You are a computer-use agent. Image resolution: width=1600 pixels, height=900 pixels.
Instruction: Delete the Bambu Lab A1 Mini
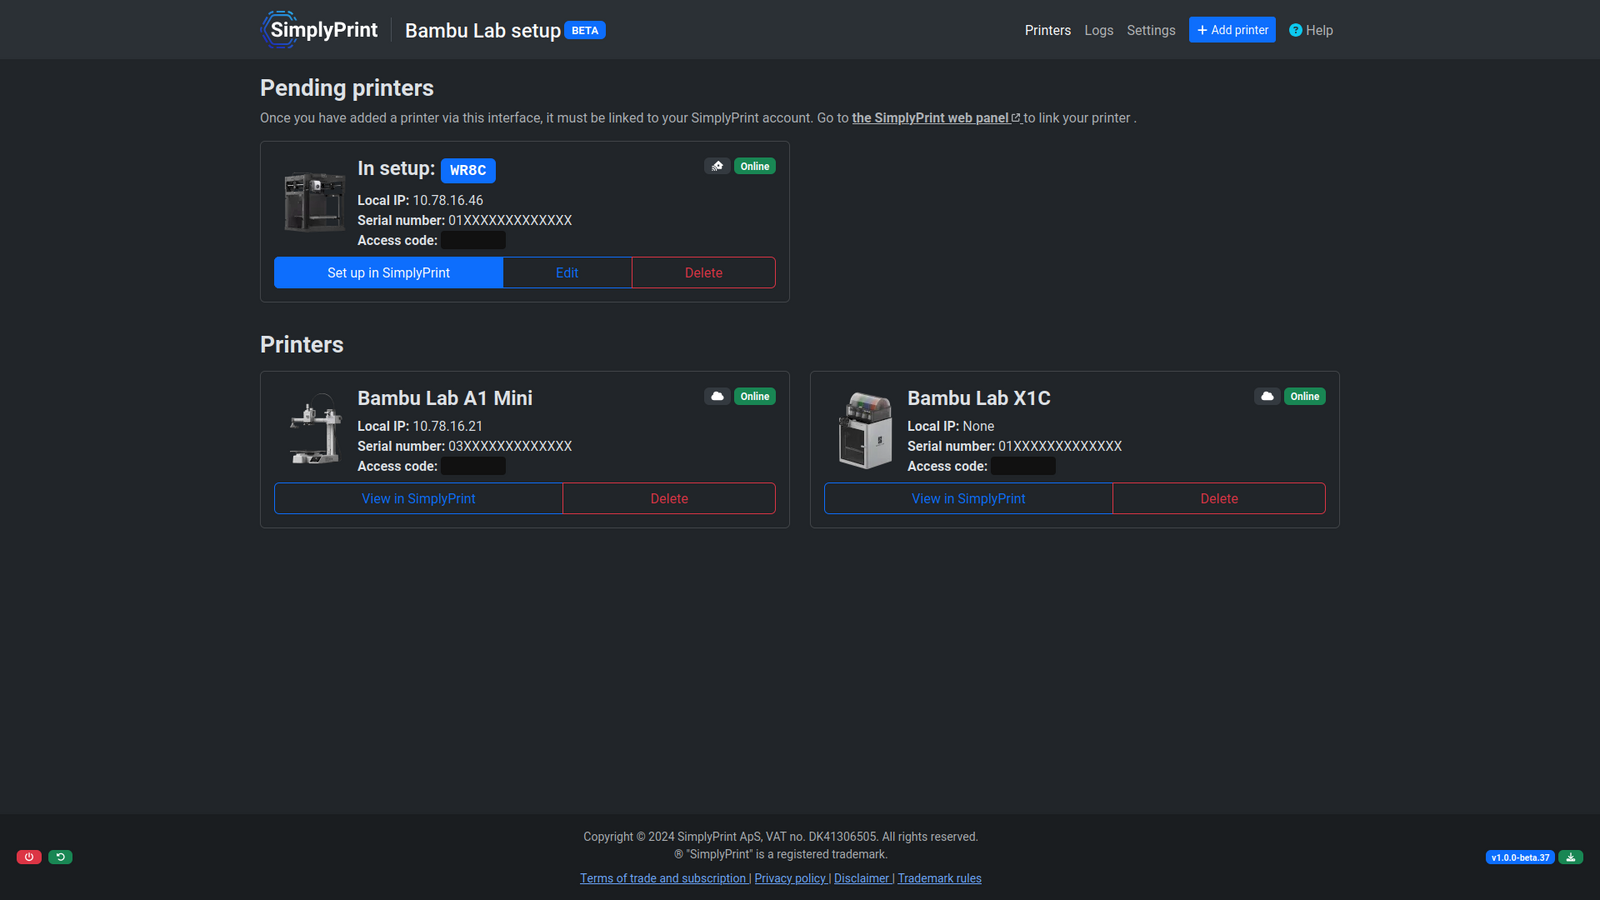pos(669,499)
